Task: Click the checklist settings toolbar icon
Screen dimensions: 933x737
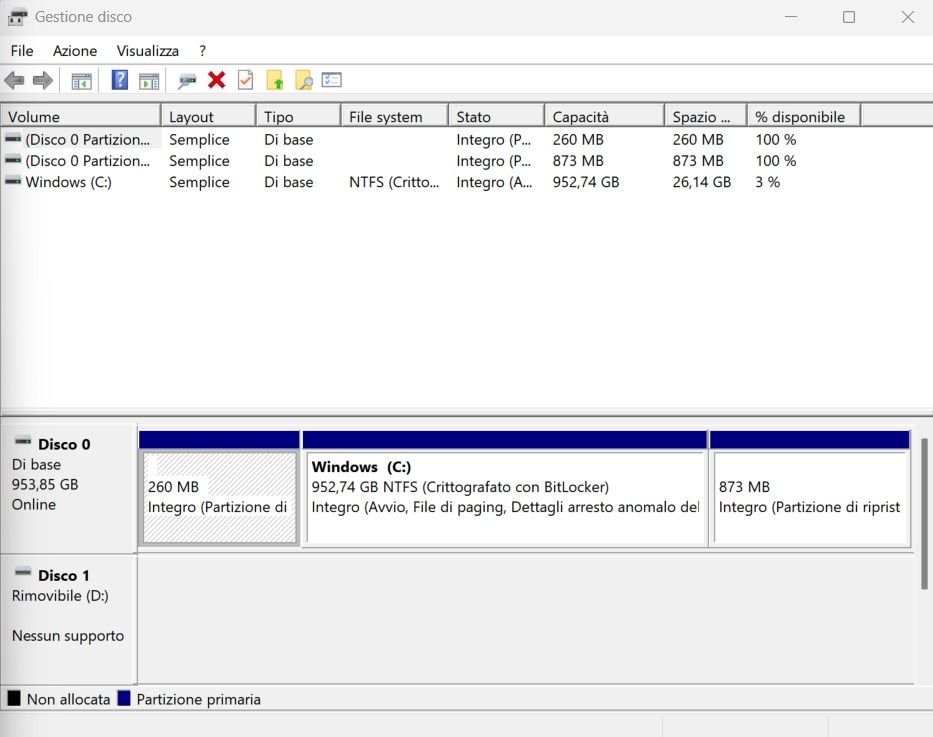Action: pyautogui.click(x=331, y=80)
